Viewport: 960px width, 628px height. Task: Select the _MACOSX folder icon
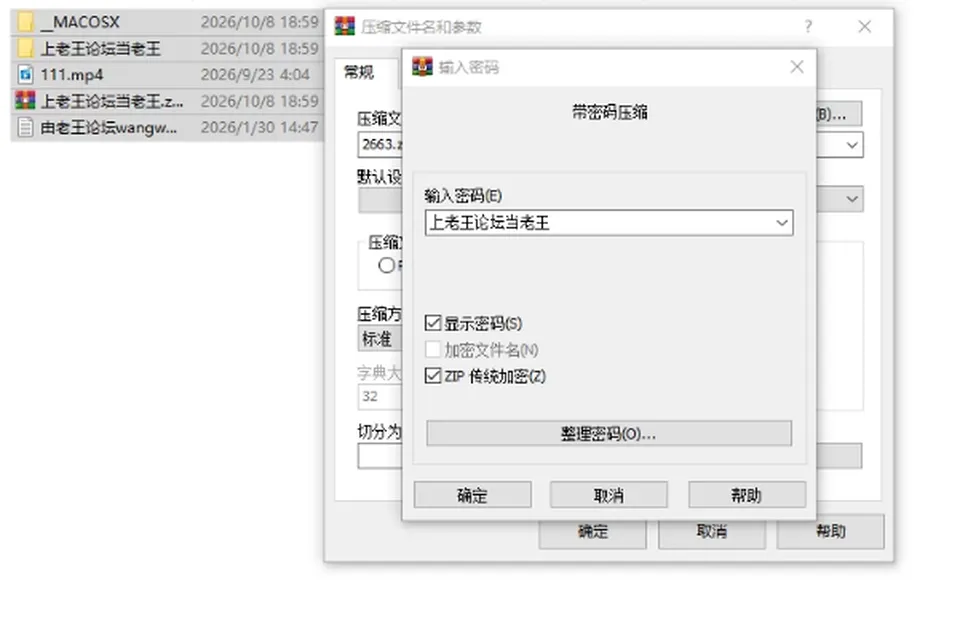coord(25,22)
